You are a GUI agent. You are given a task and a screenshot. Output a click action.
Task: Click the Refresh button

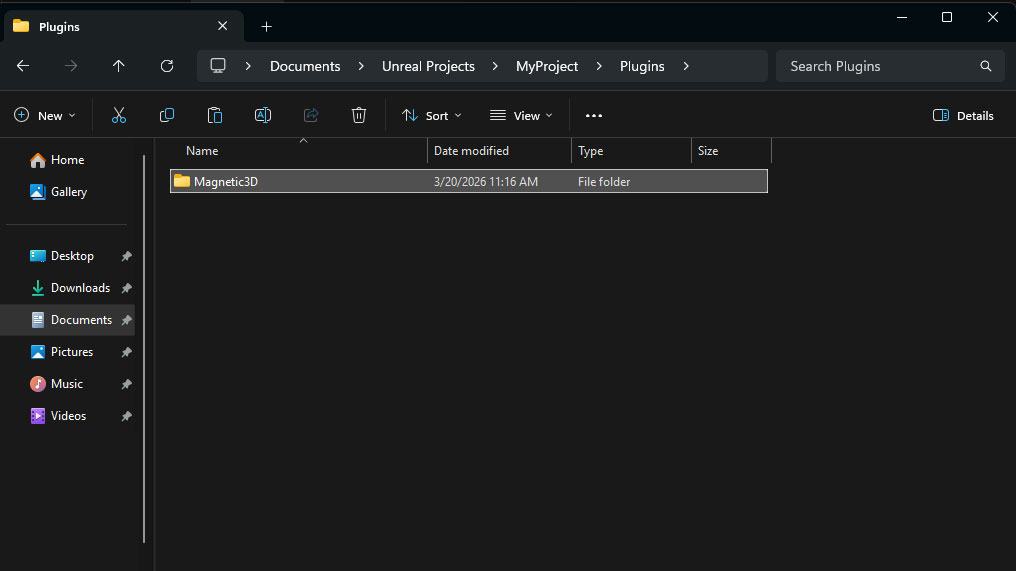(x=167, y=66)
